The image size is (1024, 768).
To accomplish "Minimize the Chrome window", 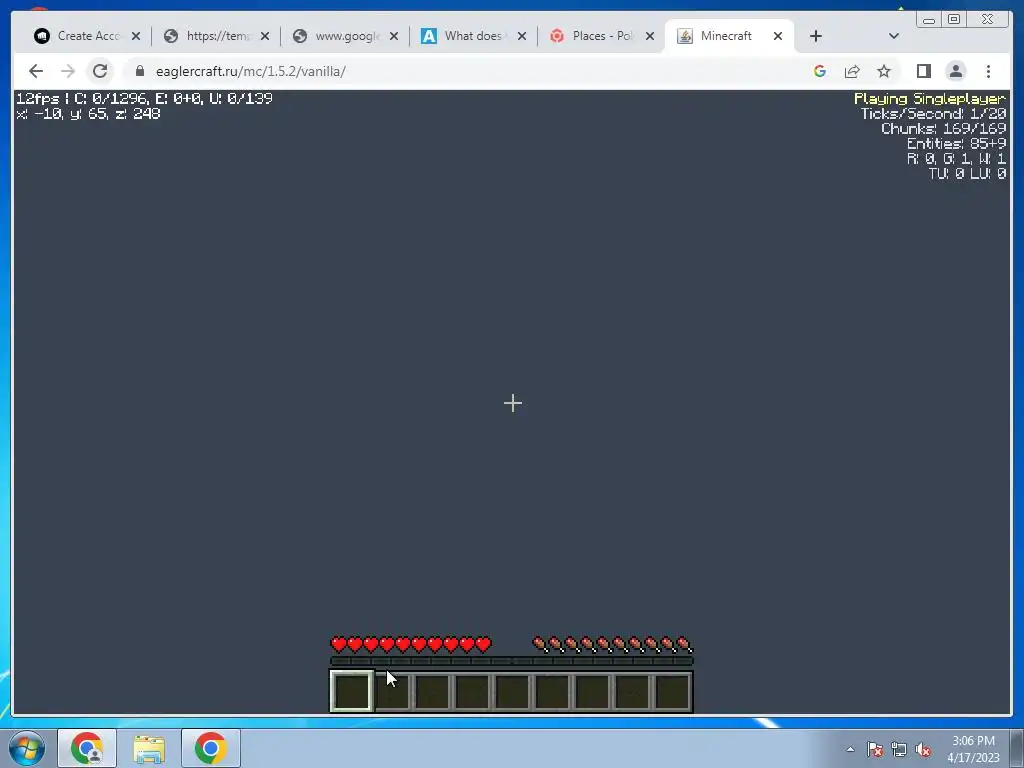I will [929, 20].
